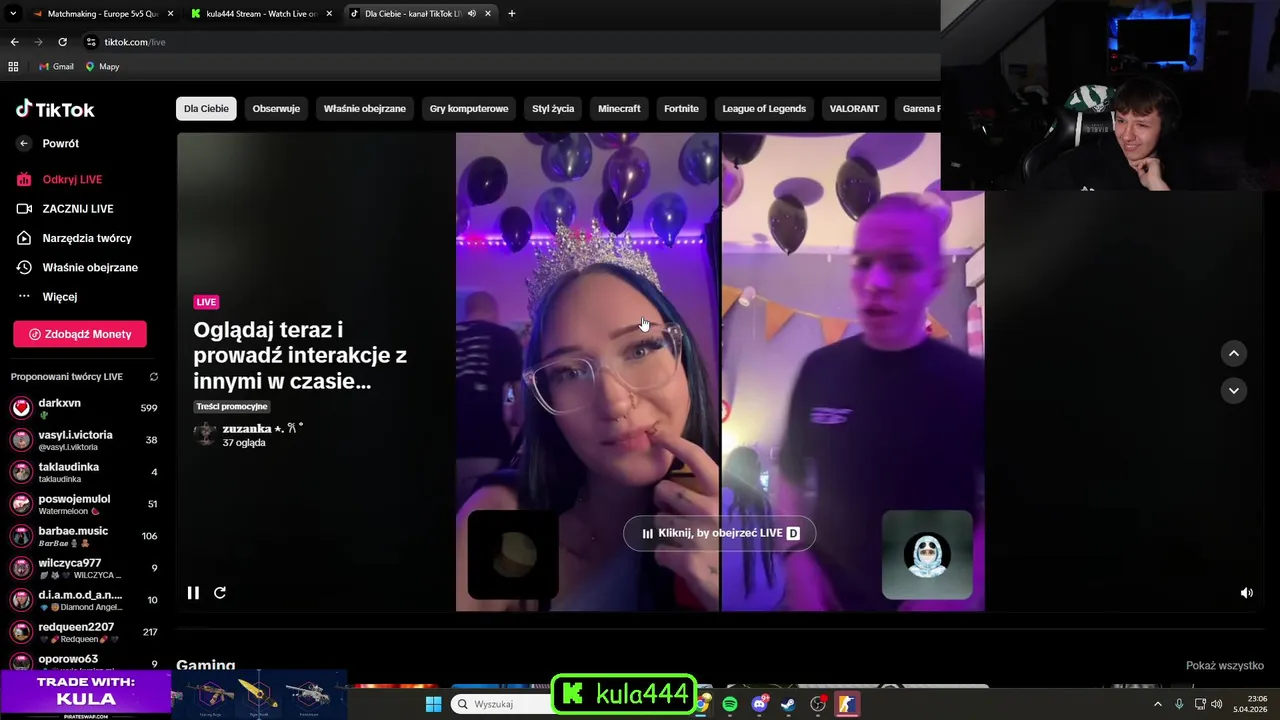Expand the Więcej sidebar menu
The image size is (1280, 720).
tap(59, 296)
